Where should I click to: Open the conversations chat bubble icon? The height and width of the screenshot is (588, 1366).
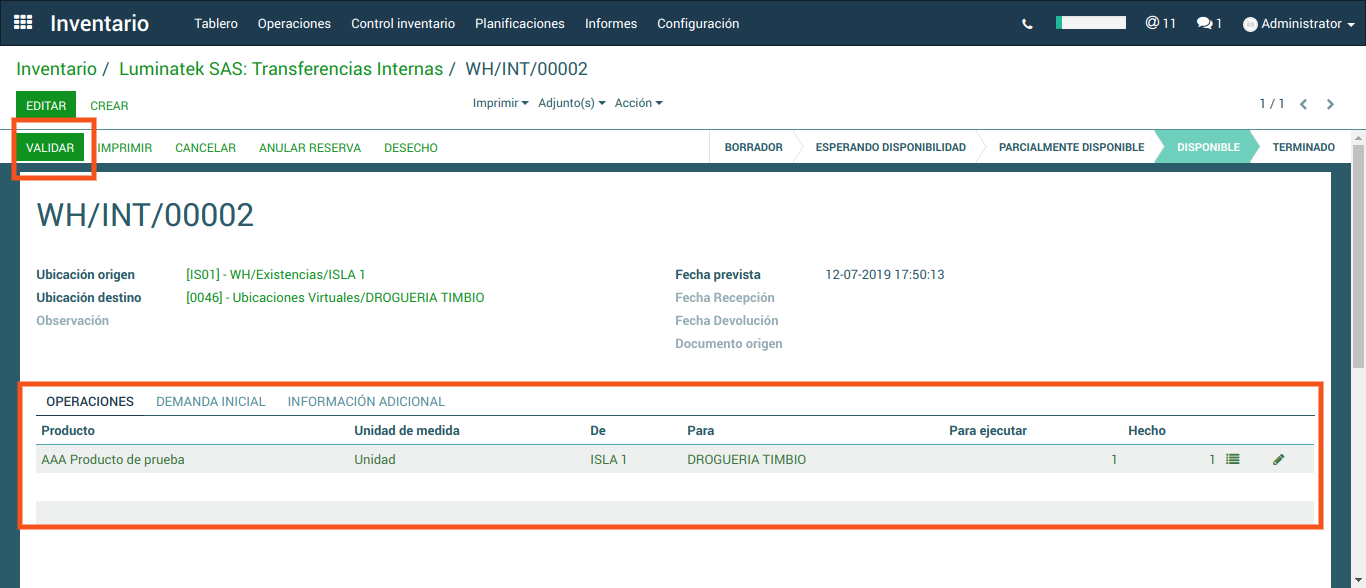[1209, 23]
